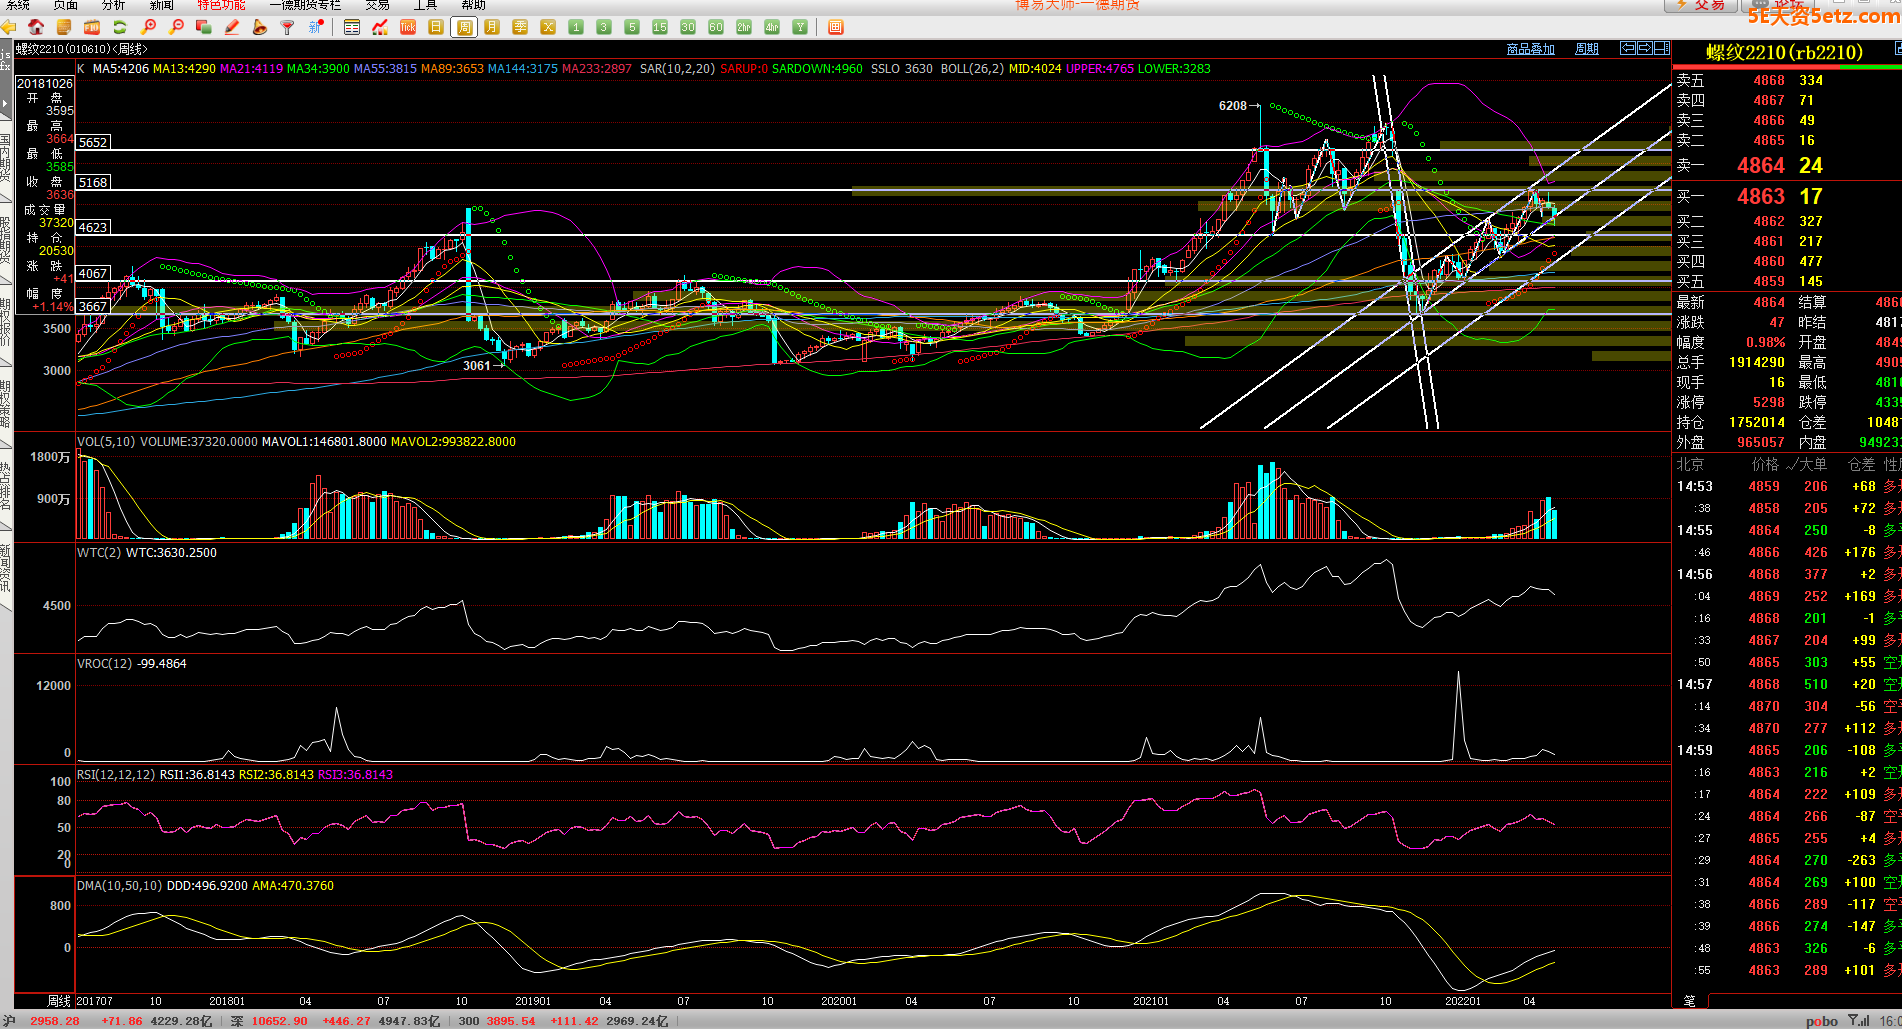Select the red pencil drawing tool
1902x1029 pixels.
coord(232,27)
